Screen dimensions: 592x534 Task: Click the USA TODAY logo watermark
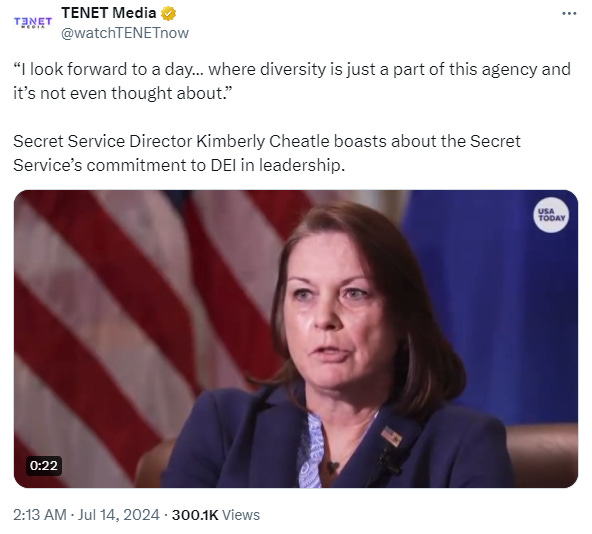(551, 215)
